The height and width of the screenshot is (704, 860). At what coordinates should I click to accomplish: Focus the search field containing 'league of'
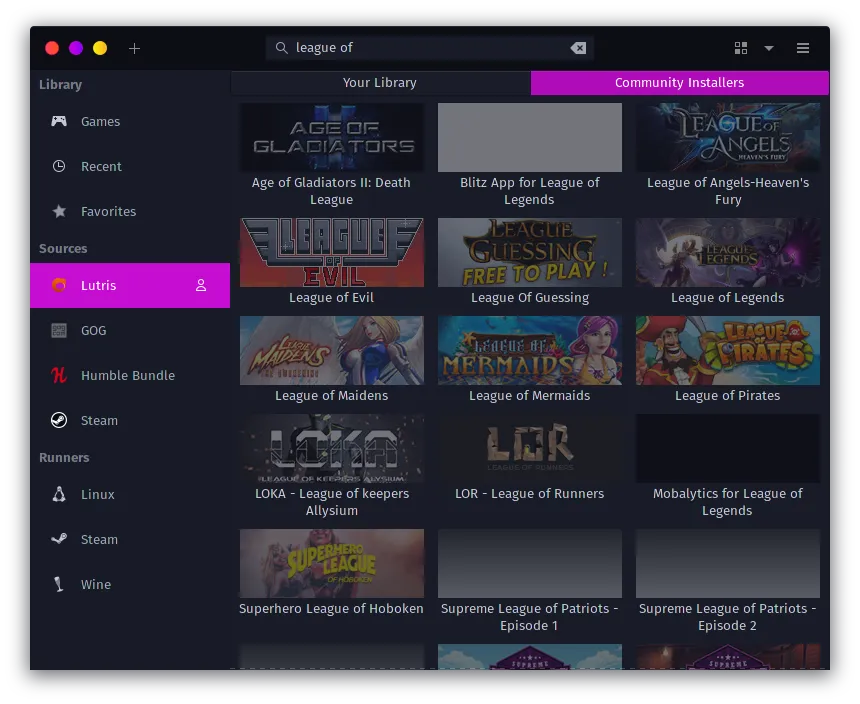[x=429, y=48]
